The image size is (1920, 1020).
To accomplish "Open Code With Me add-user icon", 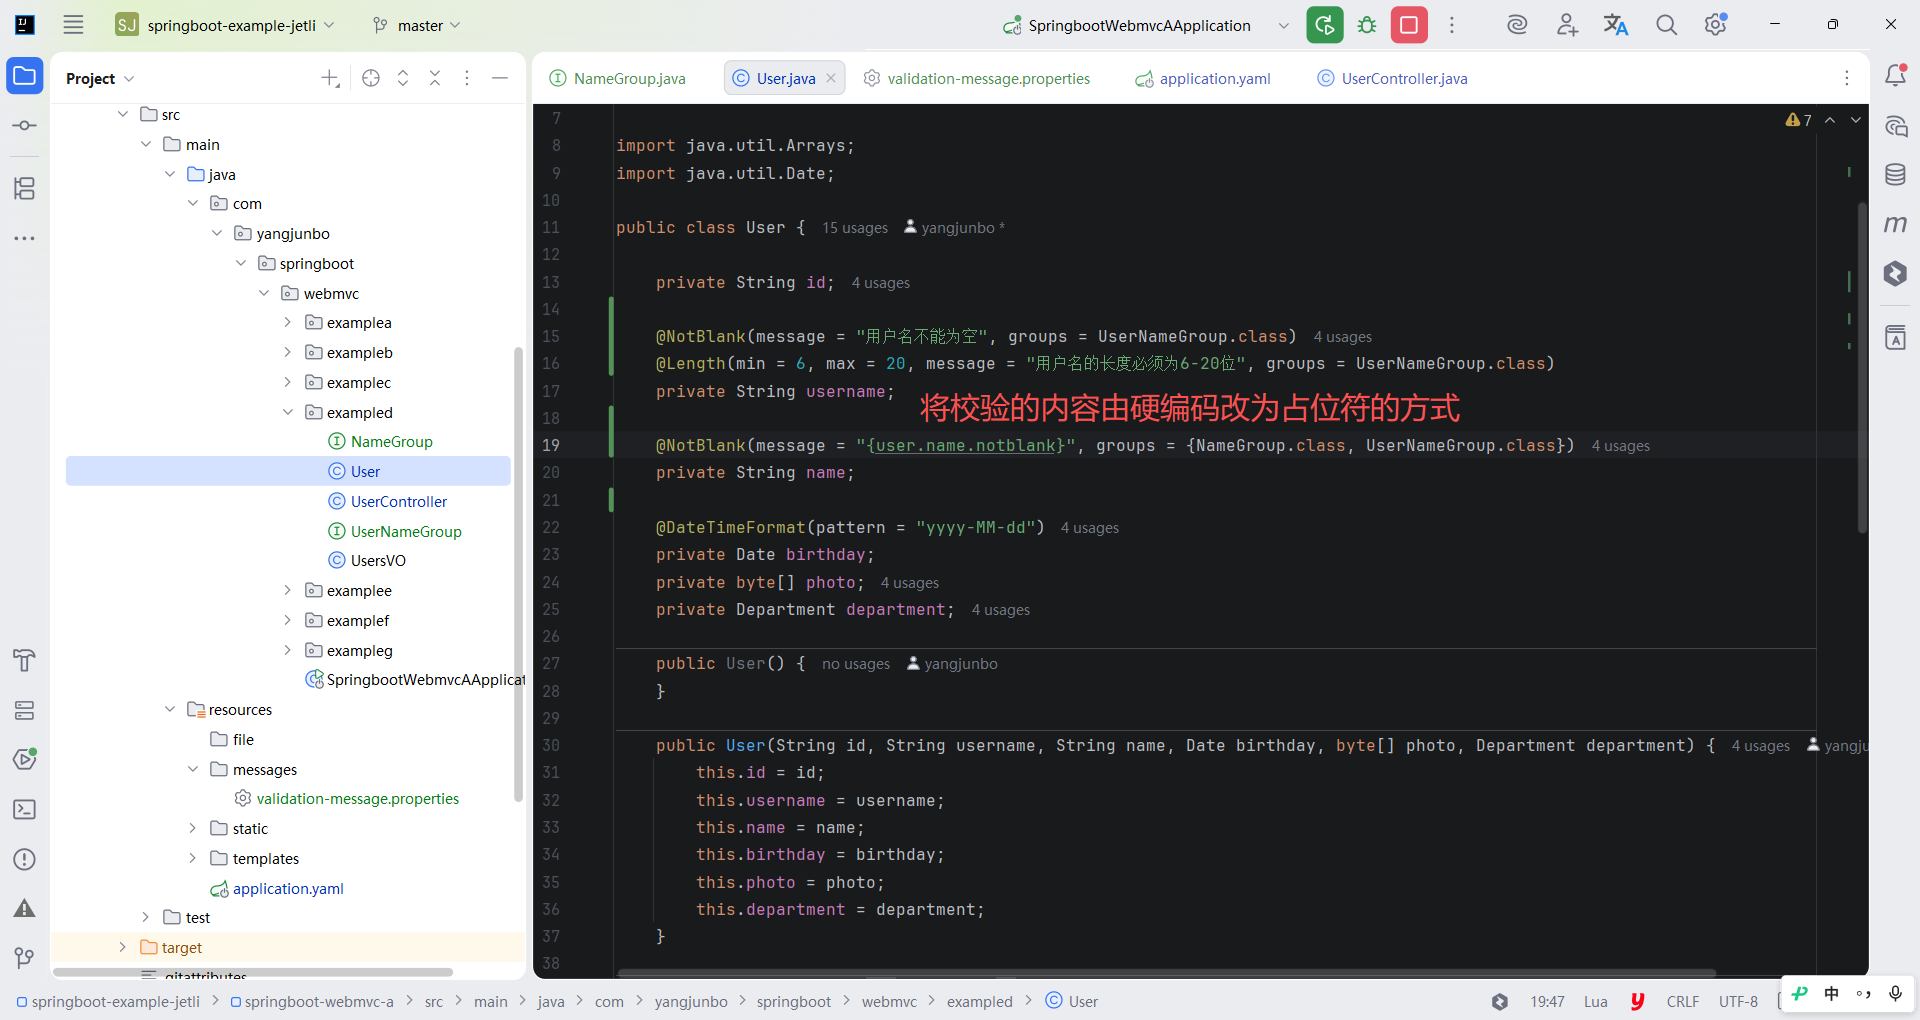I will pyautogui.click(x=1567, y=25).
